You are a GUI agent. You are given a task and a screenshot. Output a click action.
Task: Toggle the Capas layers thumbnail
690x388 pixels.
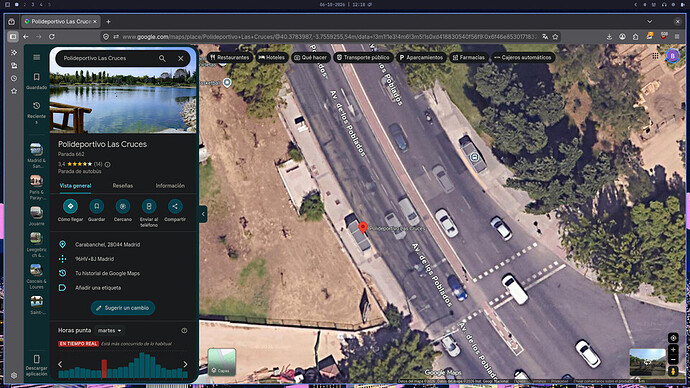(222, 362)
